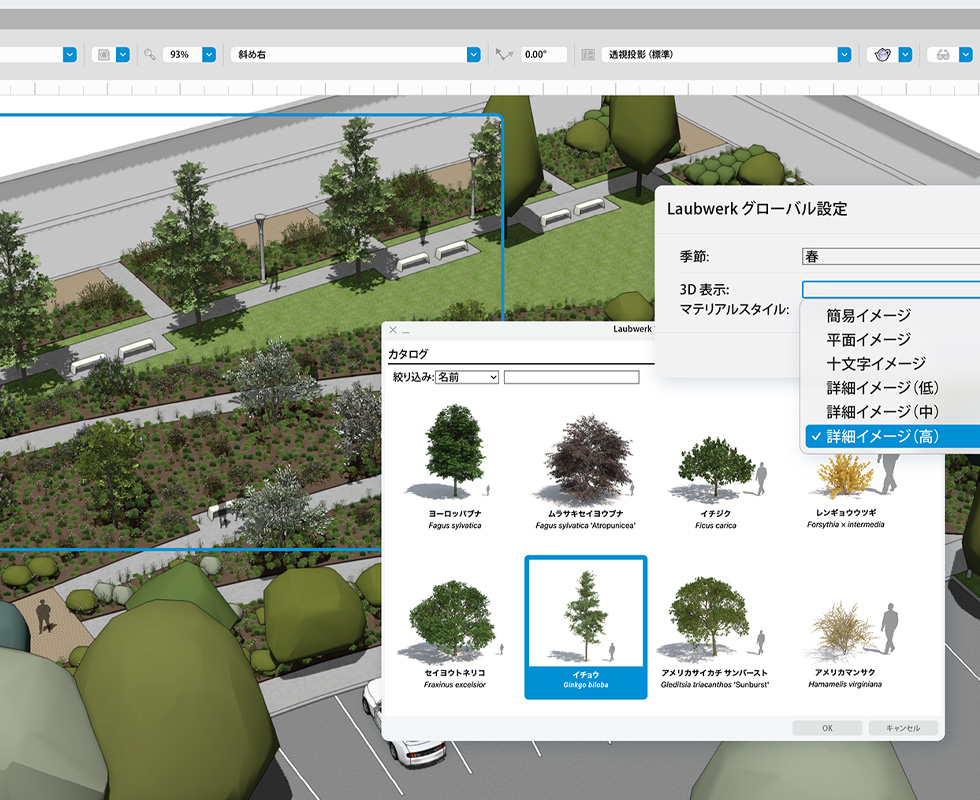The height and width of the screenshot is (800, 980).
Task: Click the glasses visibility icon
Action: 943,55
